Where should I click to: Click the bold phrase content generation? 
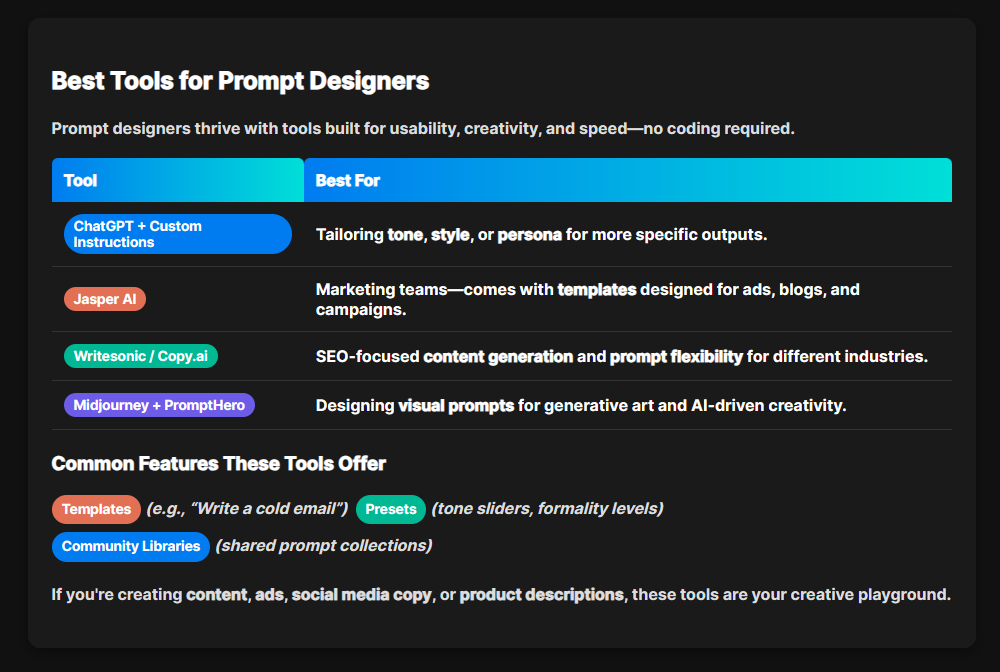(497, 357)
